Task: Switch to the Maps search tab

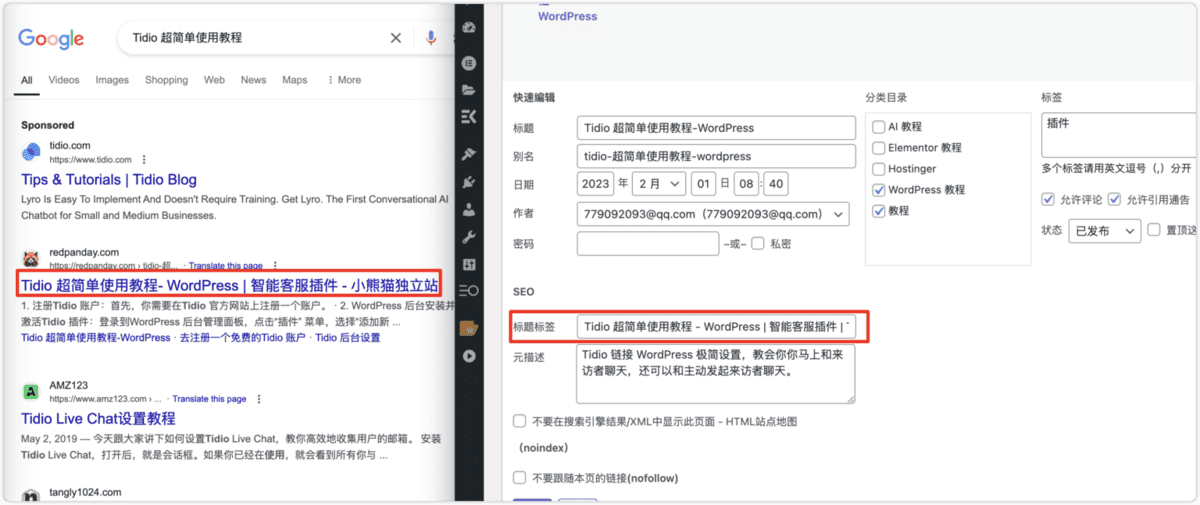Action: click(294, 80)
